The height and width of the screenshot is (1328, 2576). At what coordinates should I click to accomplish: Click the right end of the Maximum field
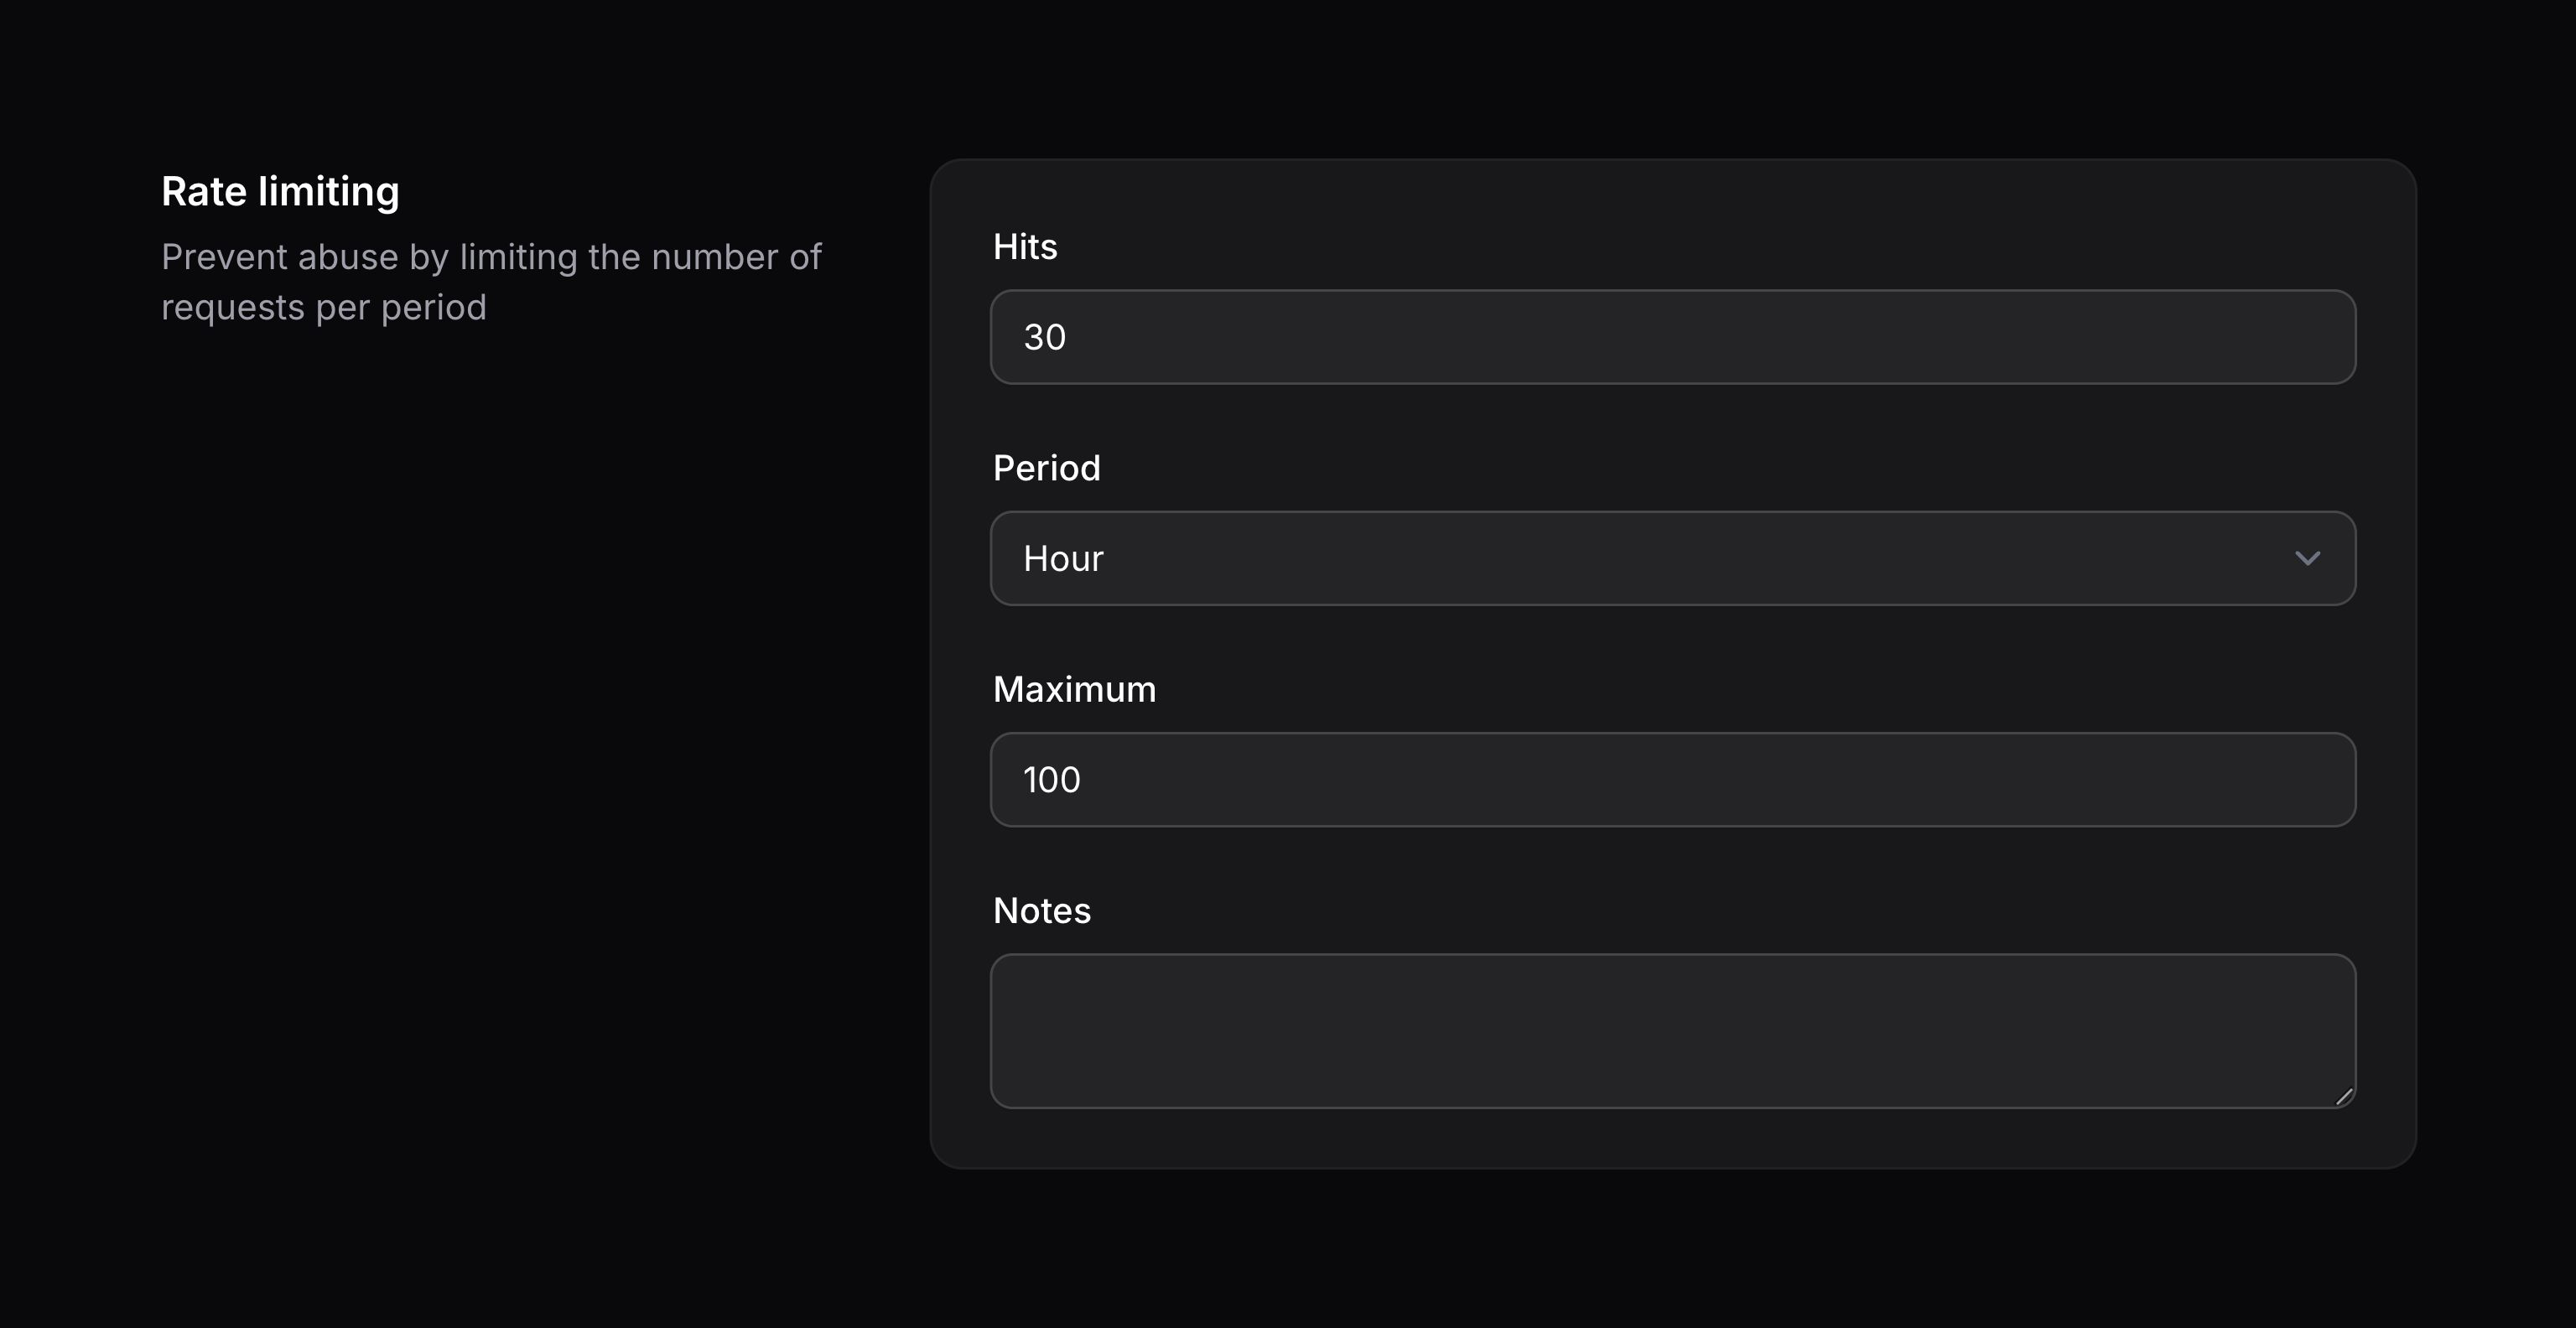coord(2300,780)
